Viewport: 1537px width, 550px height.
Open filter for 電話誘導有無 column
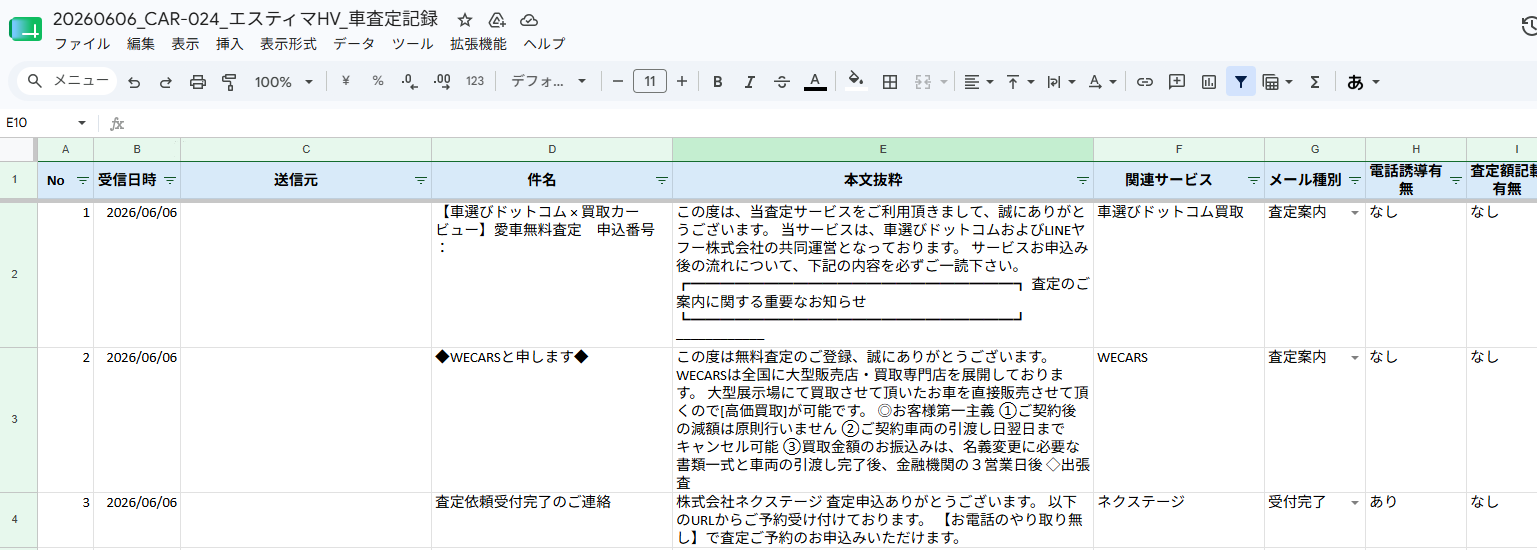(1455, 180)
